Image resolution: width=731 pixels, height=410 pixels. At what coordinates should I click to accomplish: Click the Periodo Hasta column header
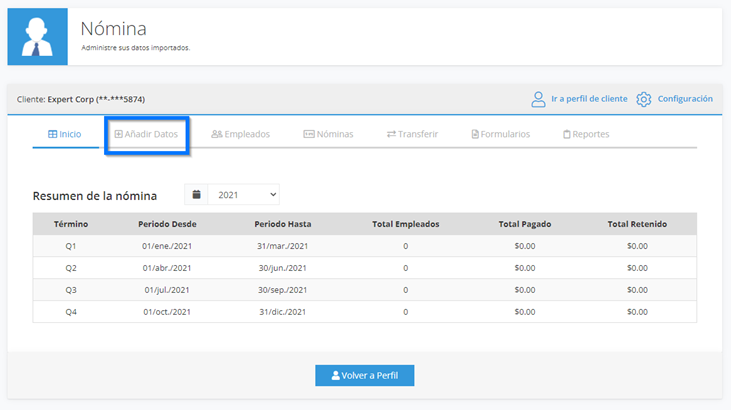click(x=283, y=224)
